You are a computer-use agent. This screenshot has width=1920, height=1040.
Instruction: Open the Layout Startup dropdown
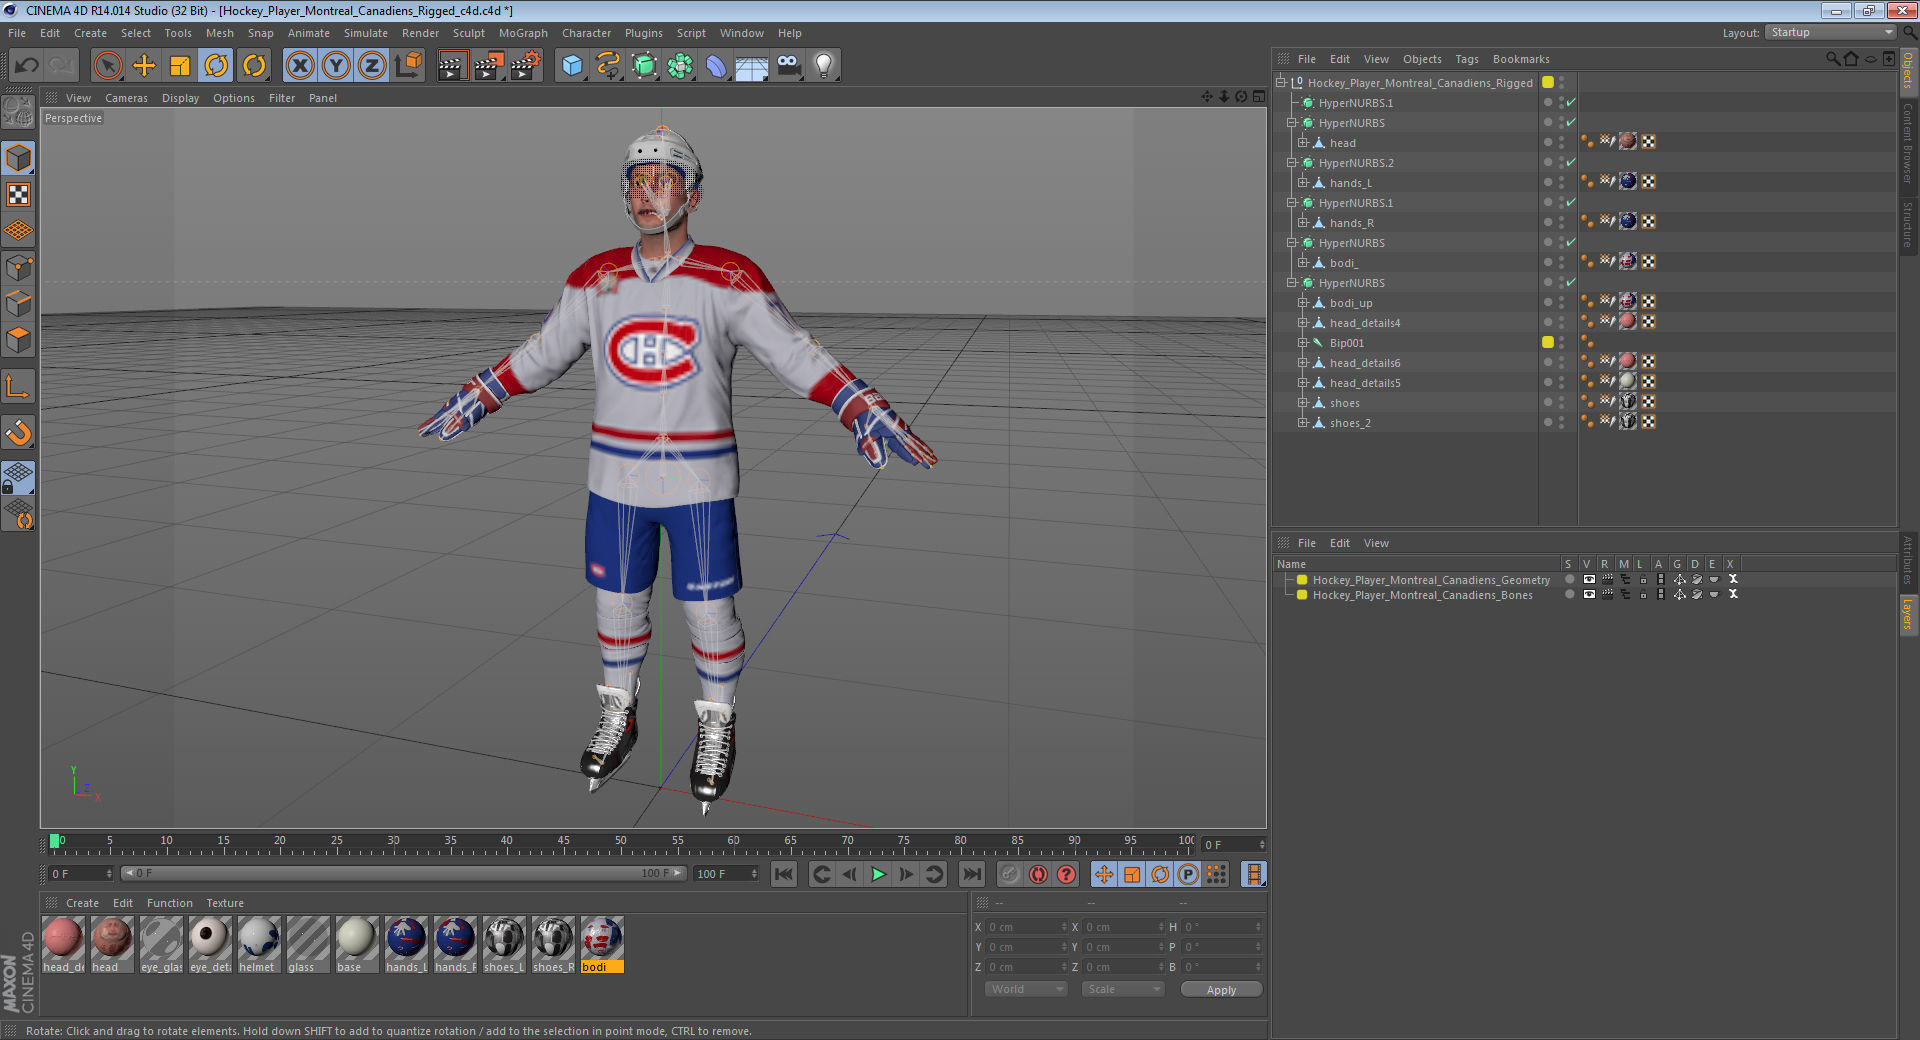(1831, 33)
